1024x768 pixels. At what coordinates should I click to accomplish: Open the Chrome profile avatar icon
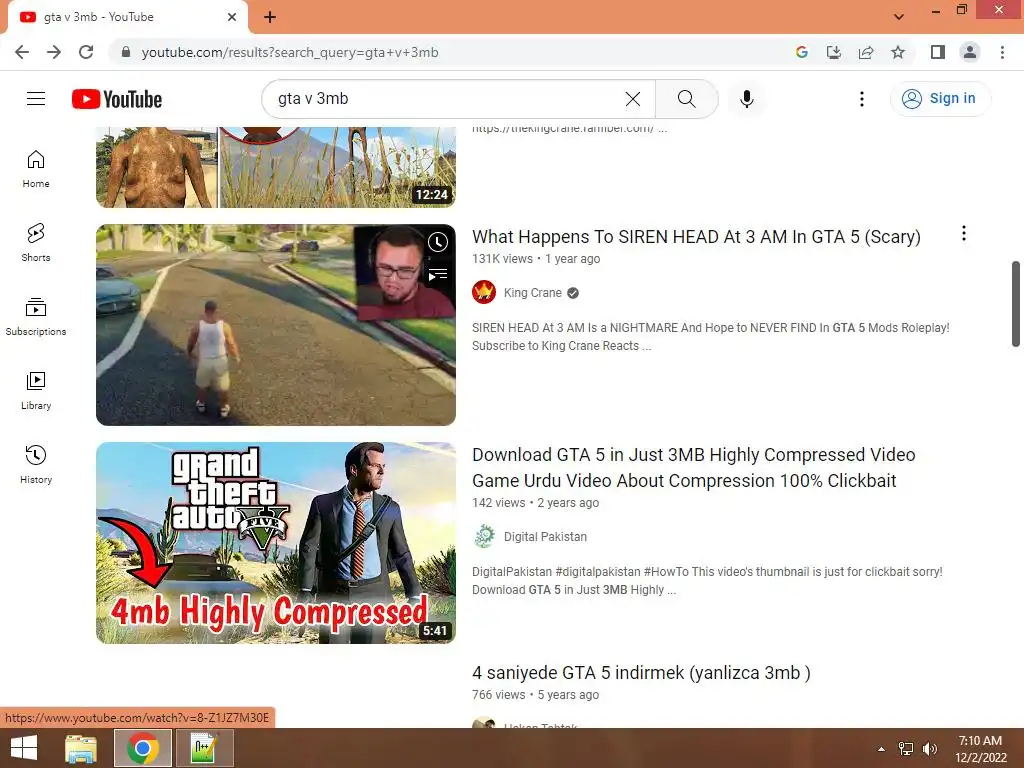pos(970,52)
